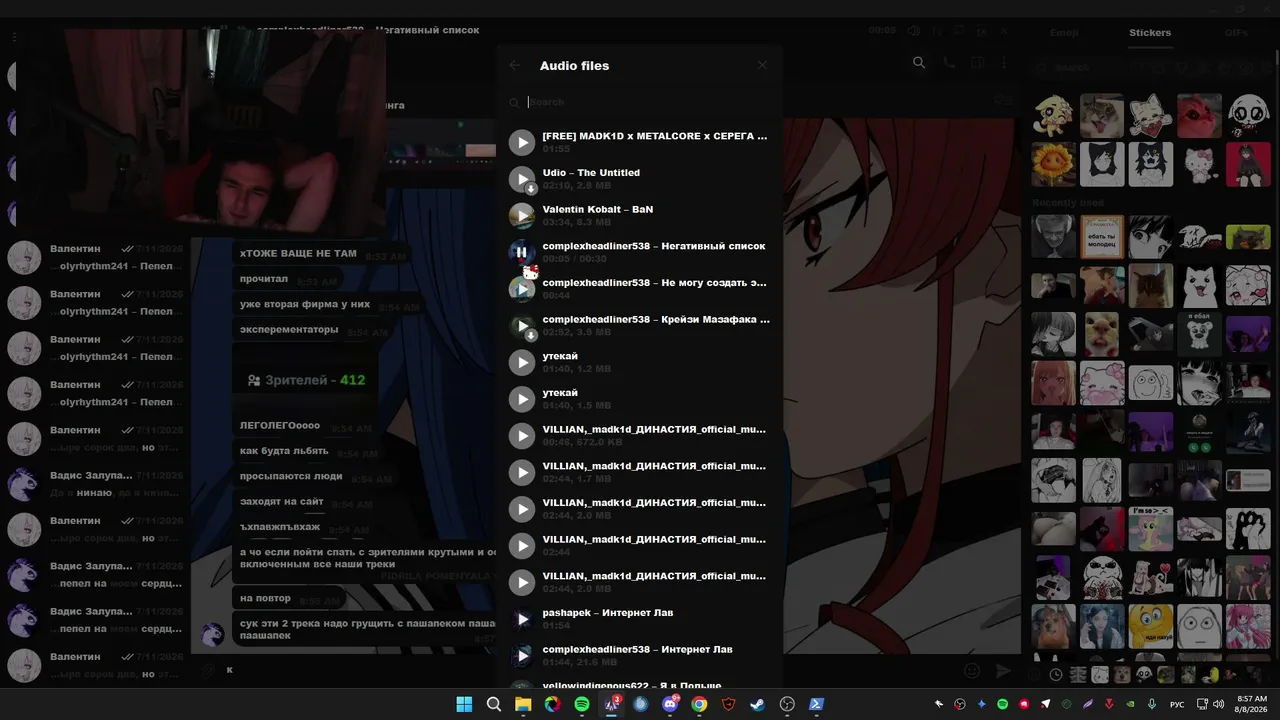1280x720 pixels.
Task: Open Windows taskbar Search
Action: (x=493, y=704)
